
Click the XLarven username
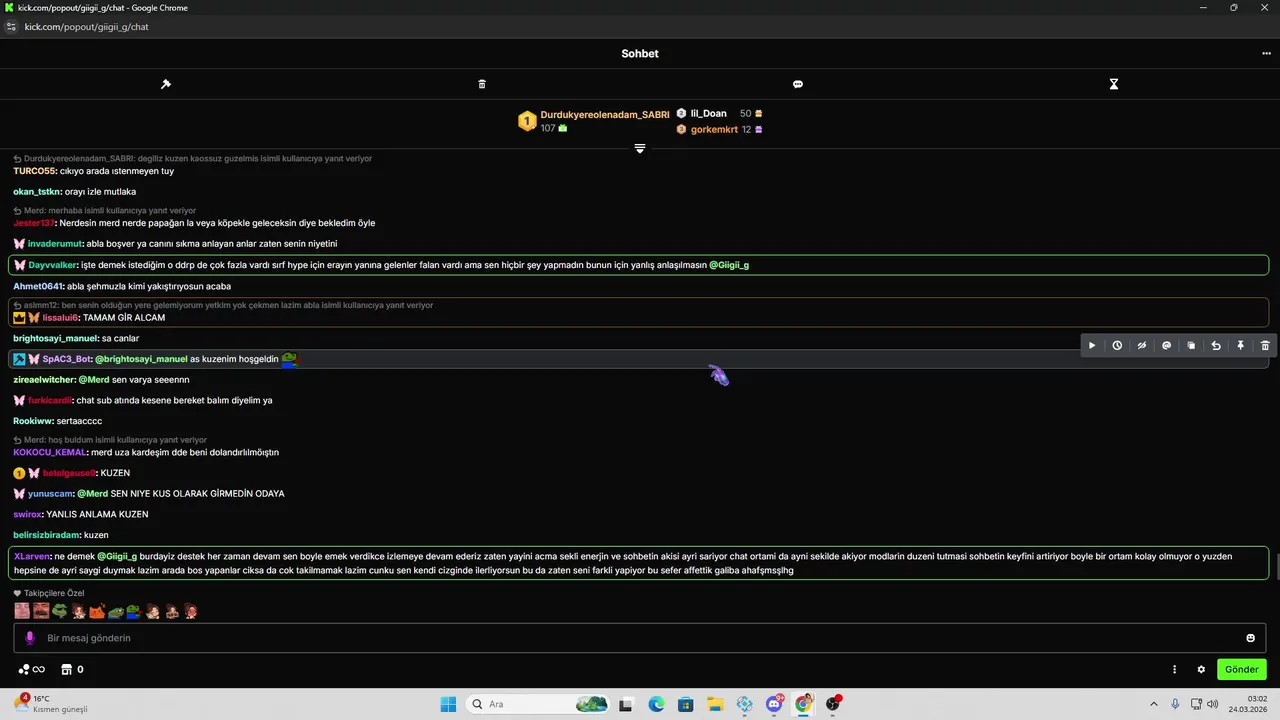32,556
